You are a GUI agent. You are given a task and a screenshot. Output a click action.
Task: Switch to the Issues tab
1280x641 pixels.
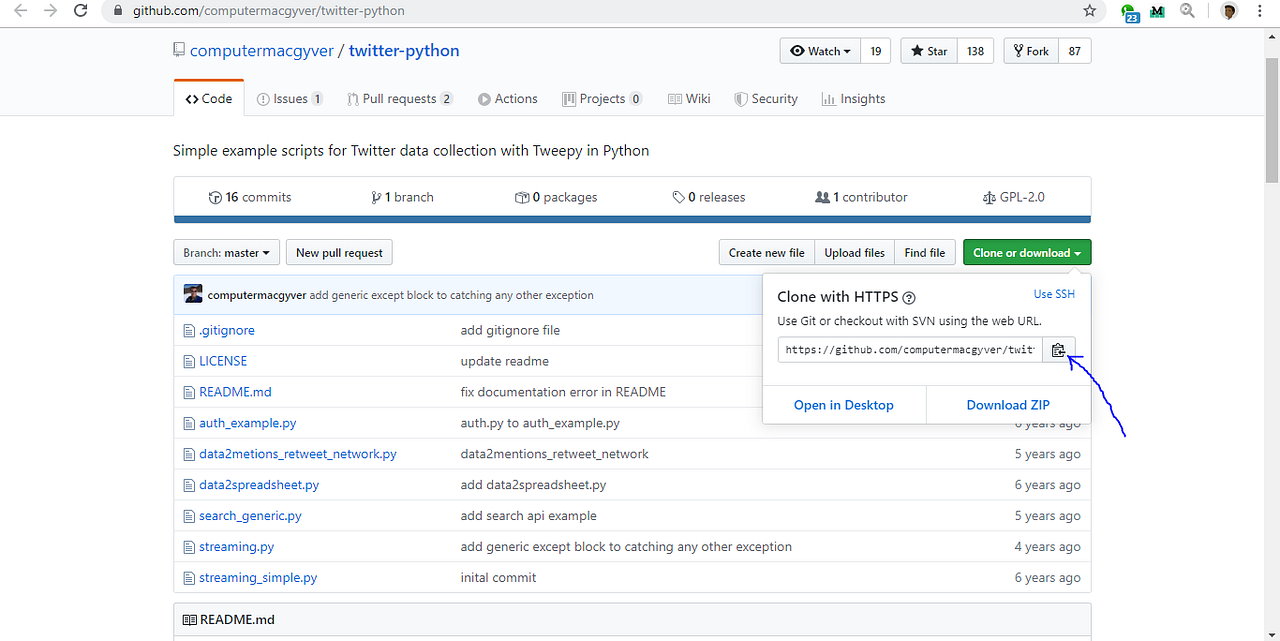coord(289,98)
